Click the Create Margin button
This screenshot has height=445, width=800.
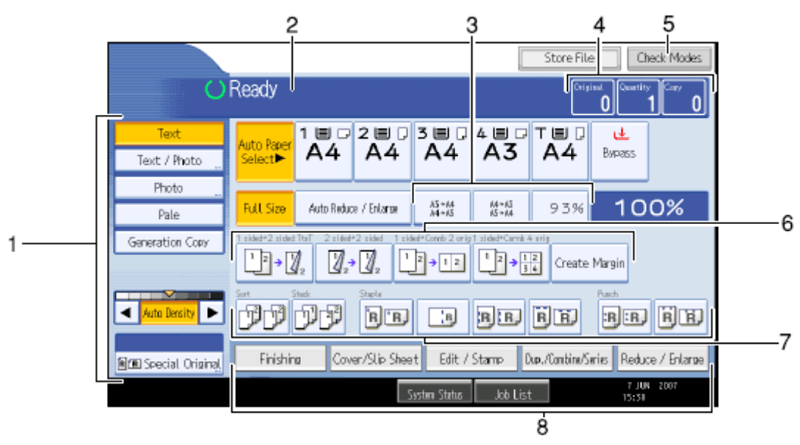coord(590,263)
